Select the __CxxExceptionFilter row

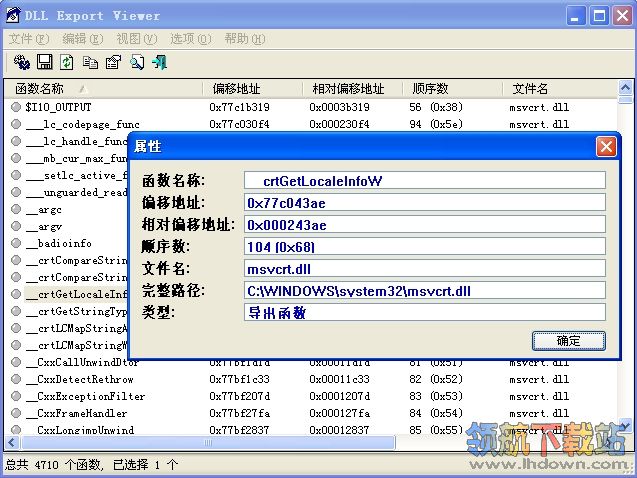coord(311,396)
